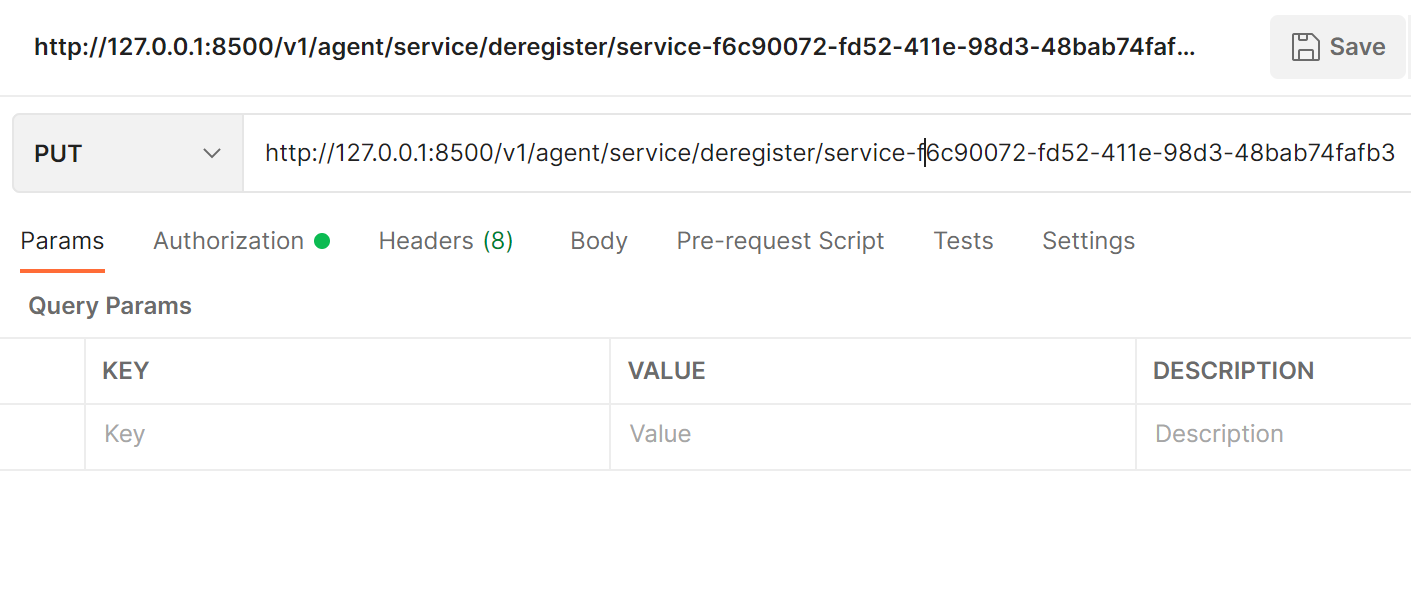Click the bold request title at top
This screenshot has width=1411, height=597.
pos(614,47)
